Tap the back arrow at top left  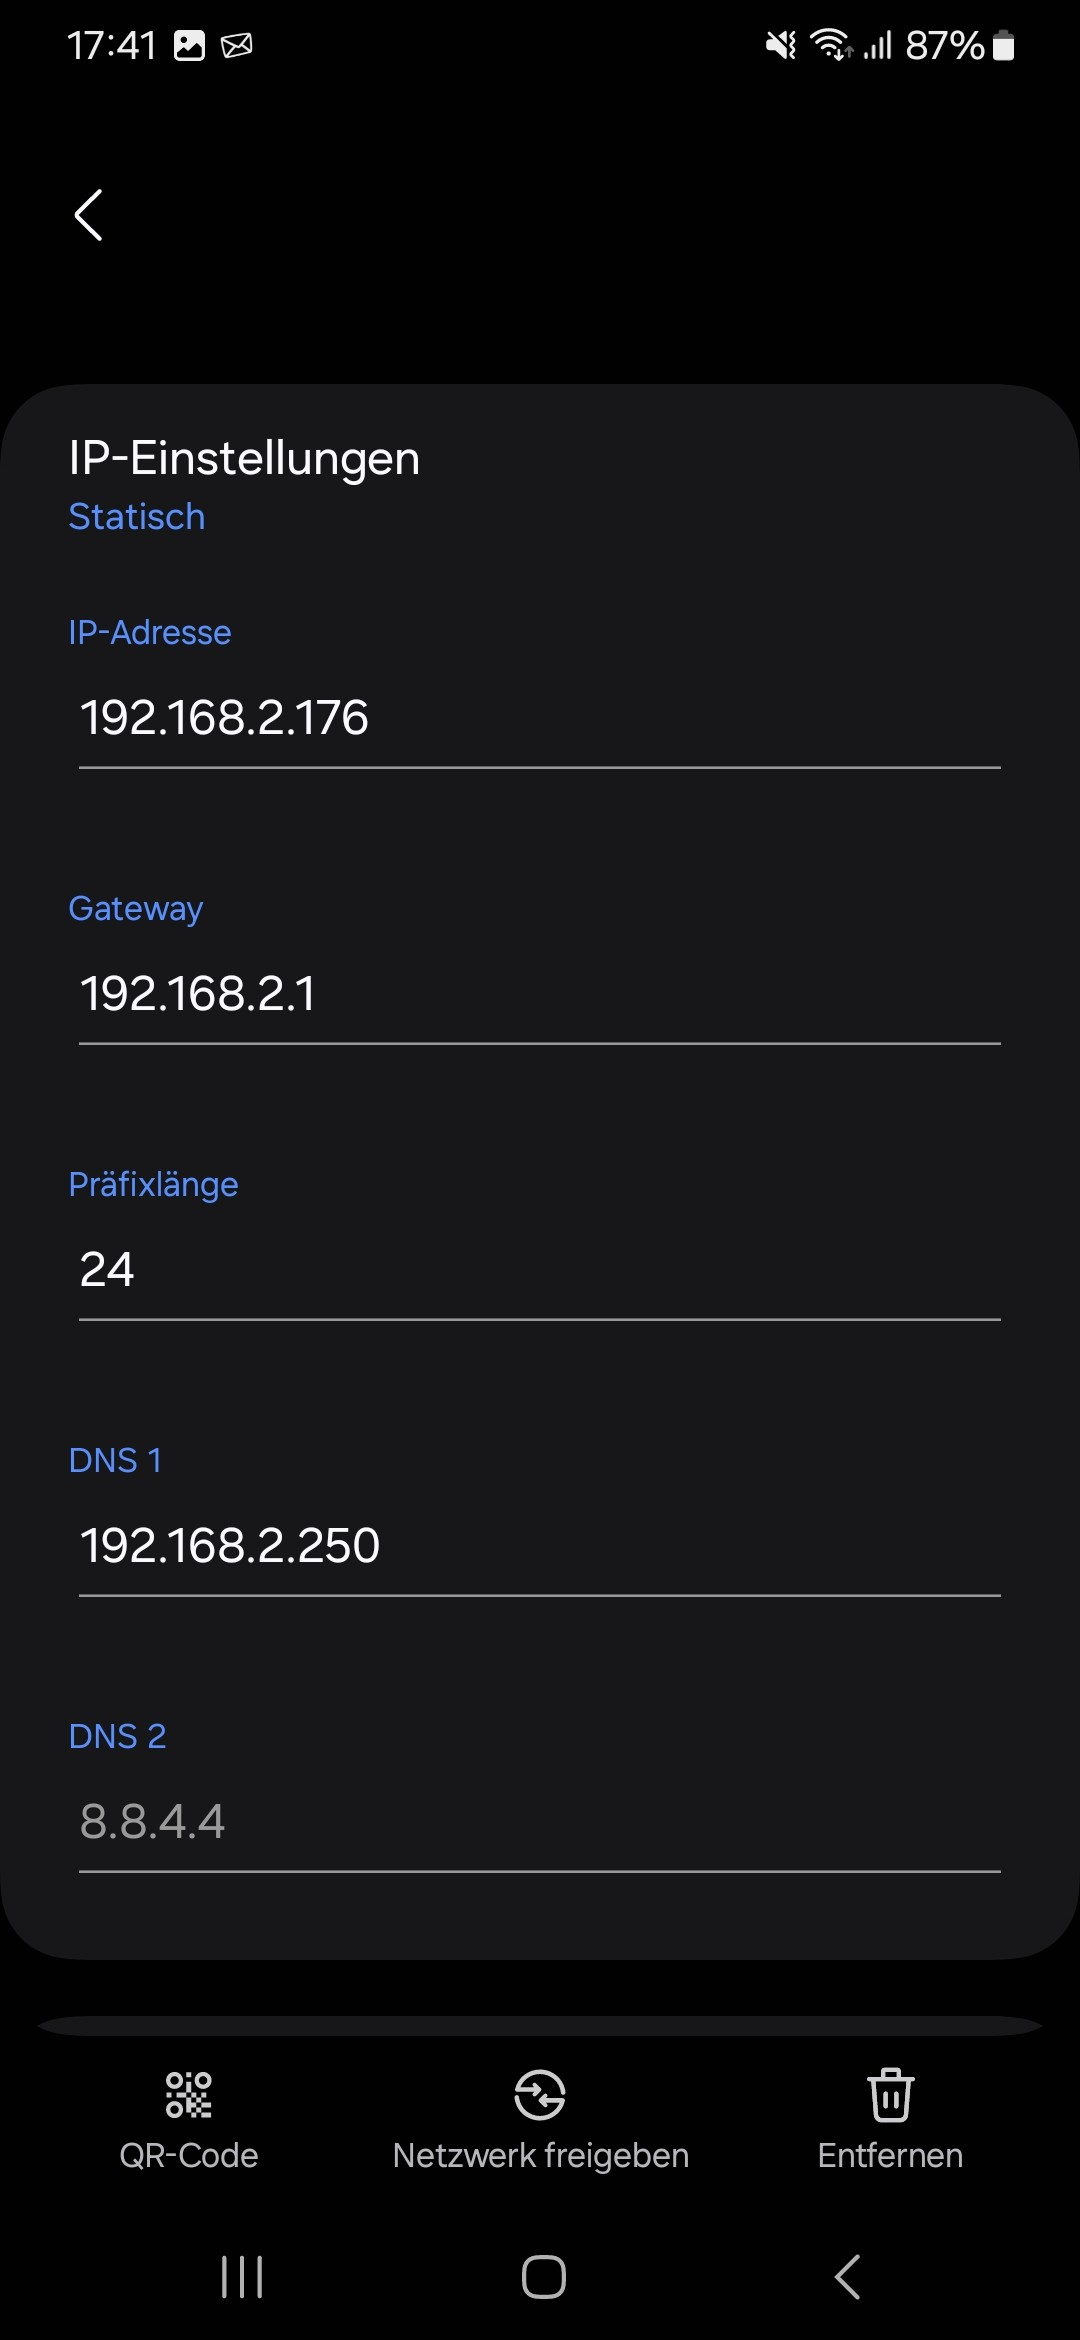tap(89, 215)
